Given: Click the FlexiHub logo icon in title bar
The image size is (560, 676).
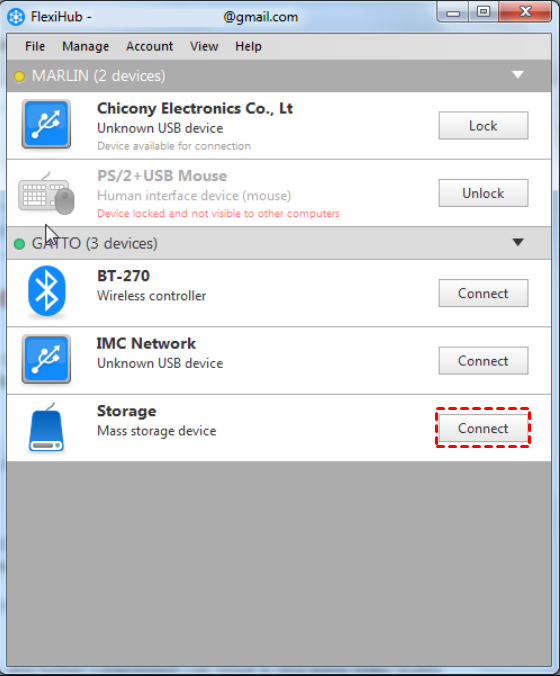Looking at the screenshot, I should click(16, 17).
